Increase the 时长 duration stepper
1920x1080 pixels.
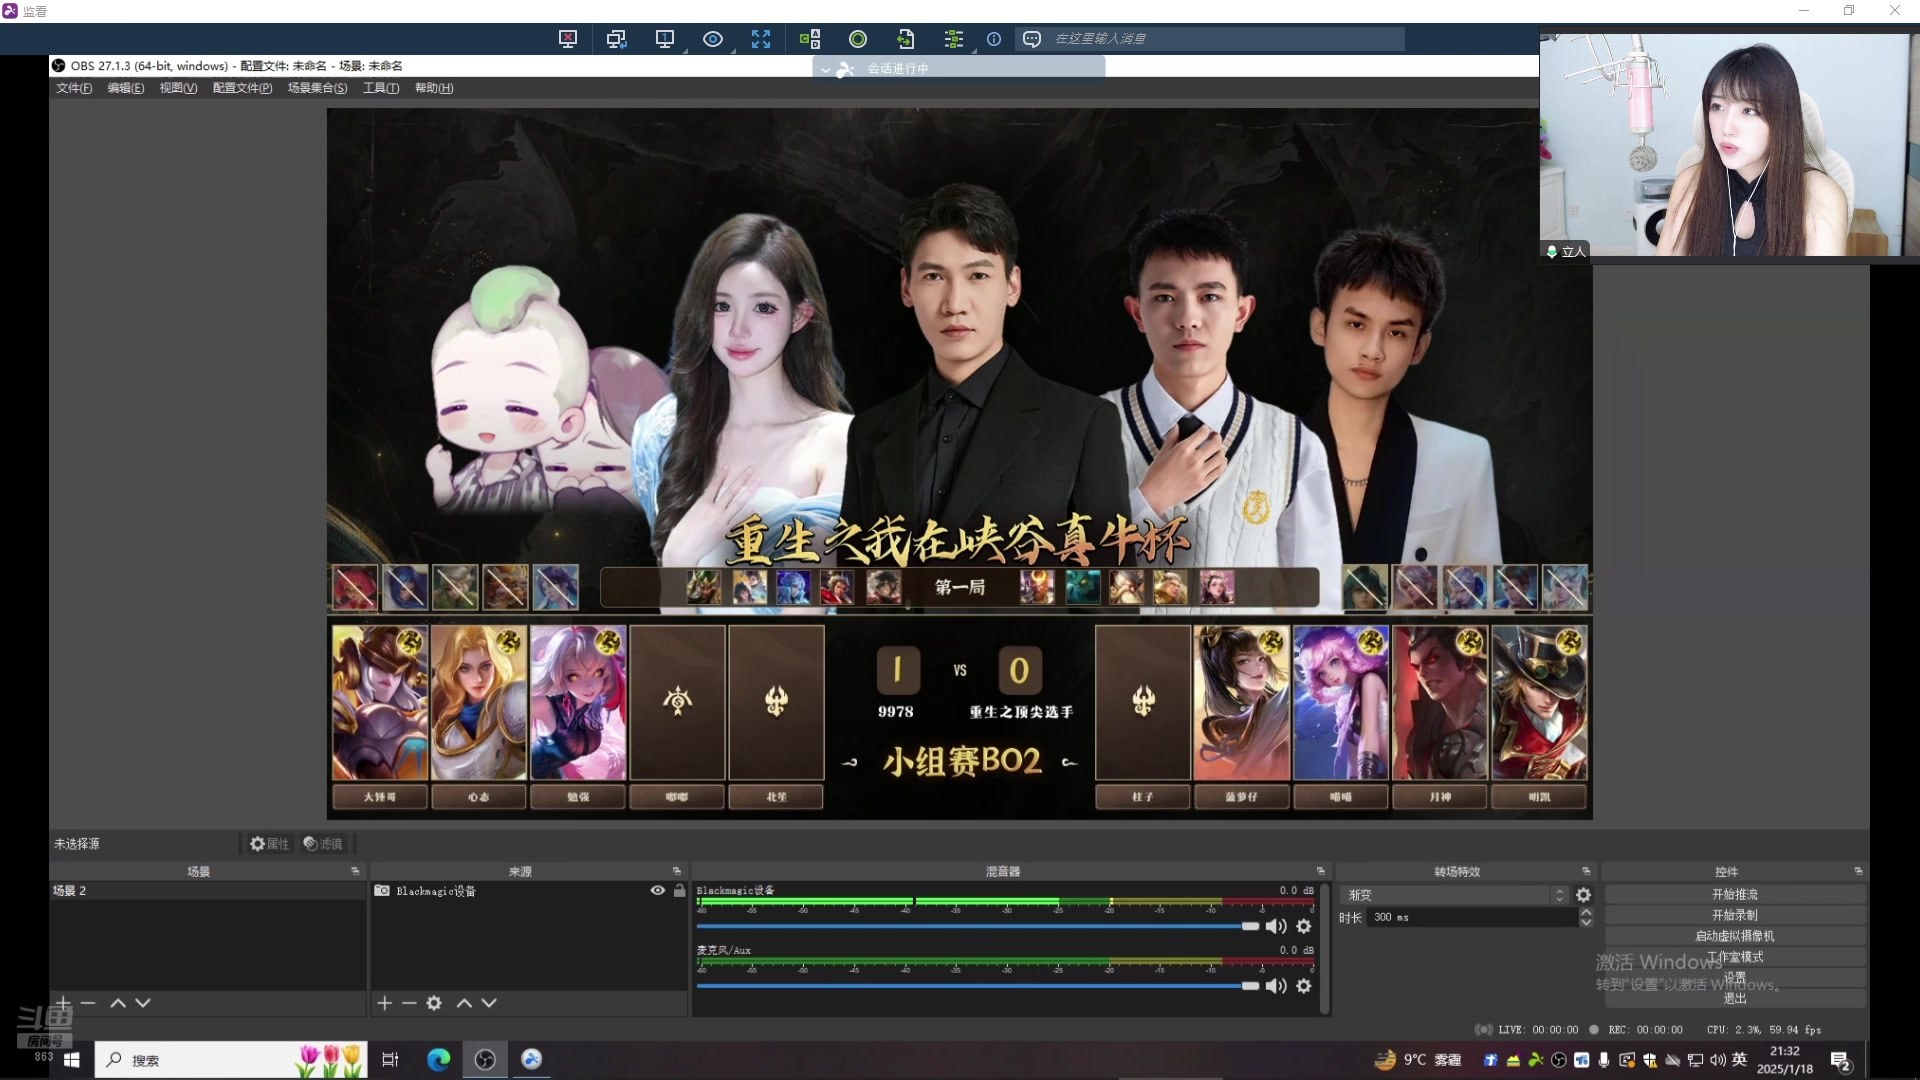[x=1586, y=912]
